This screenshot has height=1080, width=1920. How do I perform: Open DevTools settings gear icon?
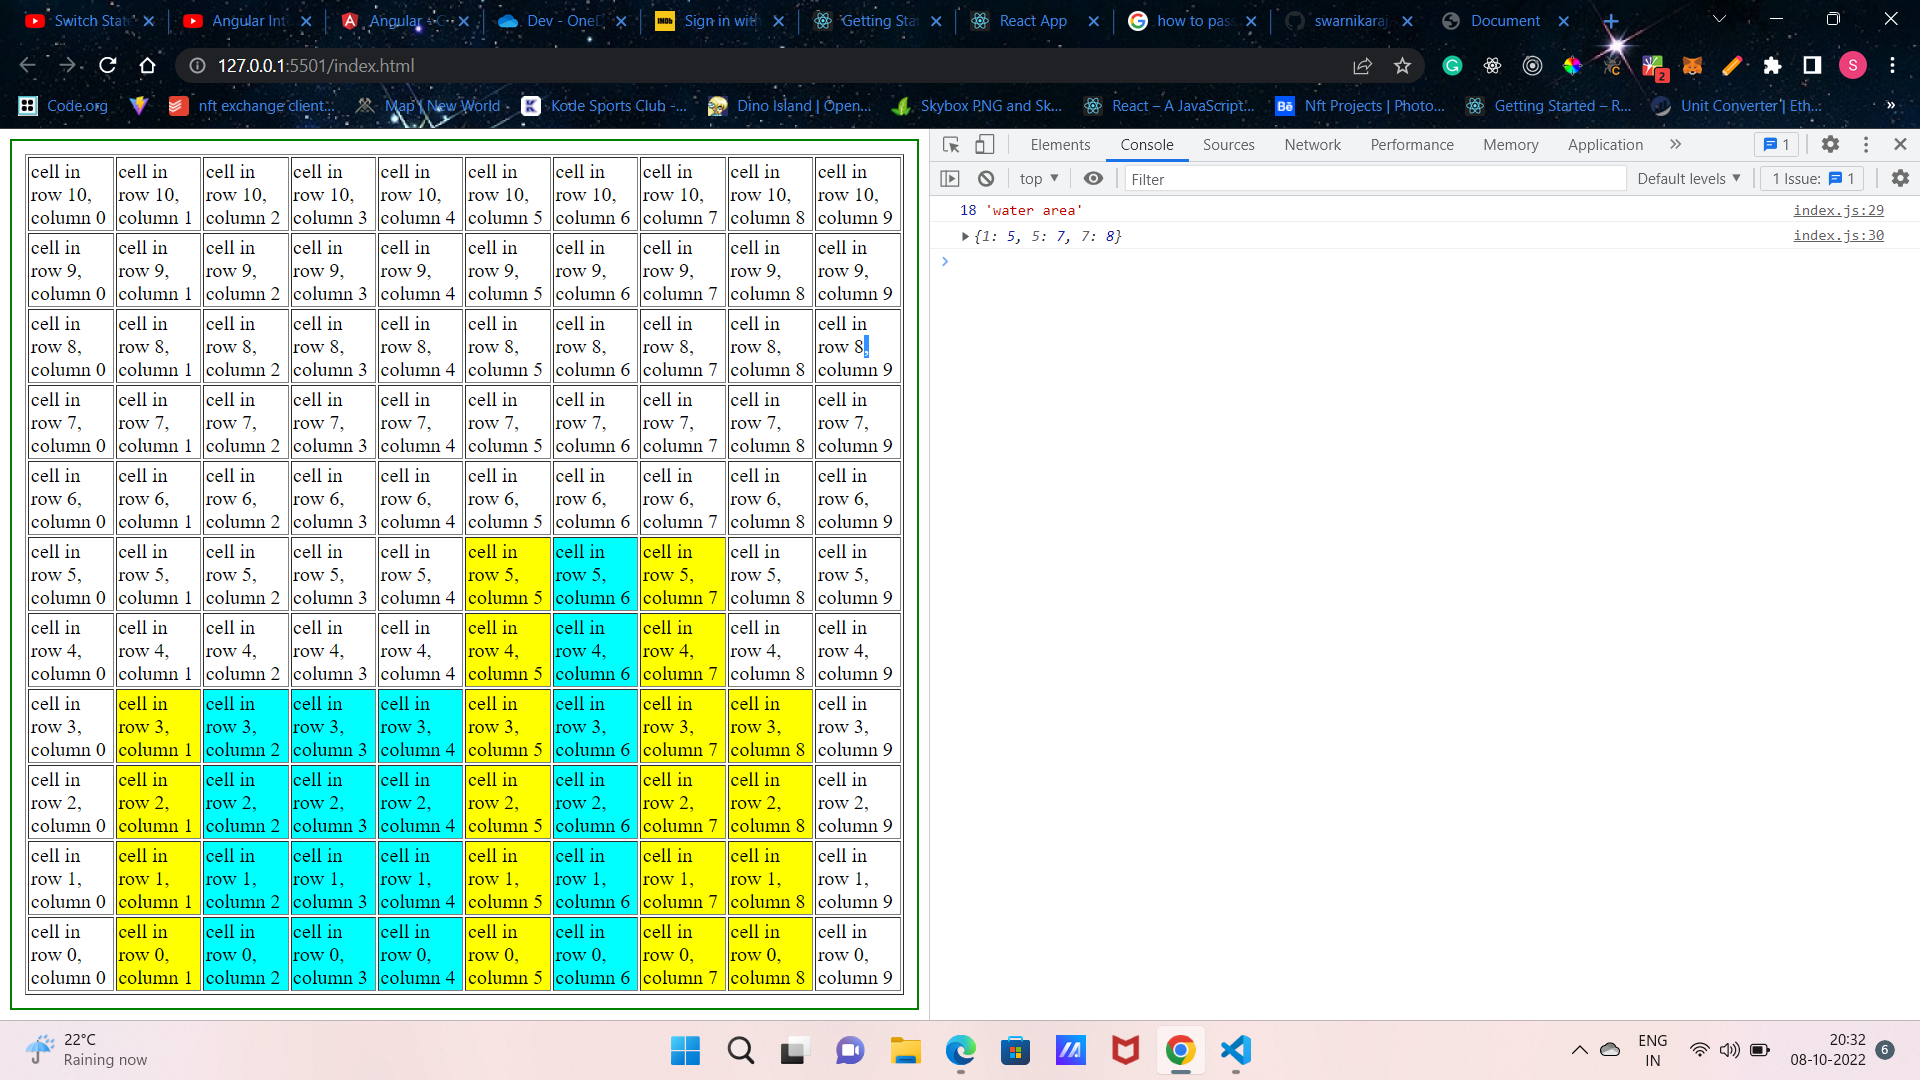pyautogui.click(x=1830, y=145)
